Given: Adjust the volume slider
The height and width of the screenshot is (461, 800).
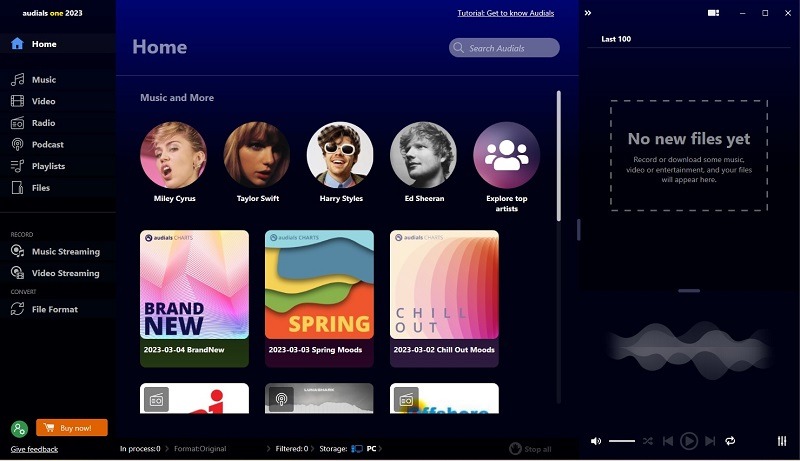Looking at the screenshot, I should click(x=622, y=441).
